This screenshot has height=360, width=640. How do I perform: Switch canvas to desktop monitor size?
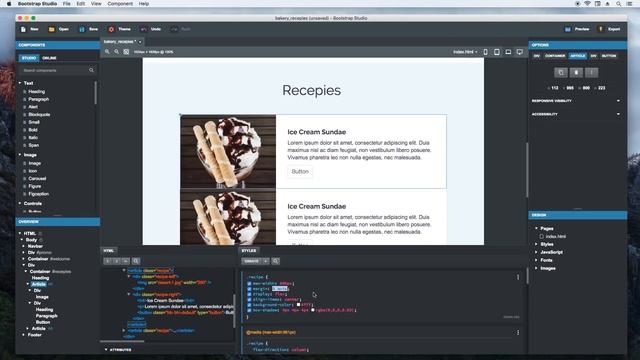[x=520, y=52]
